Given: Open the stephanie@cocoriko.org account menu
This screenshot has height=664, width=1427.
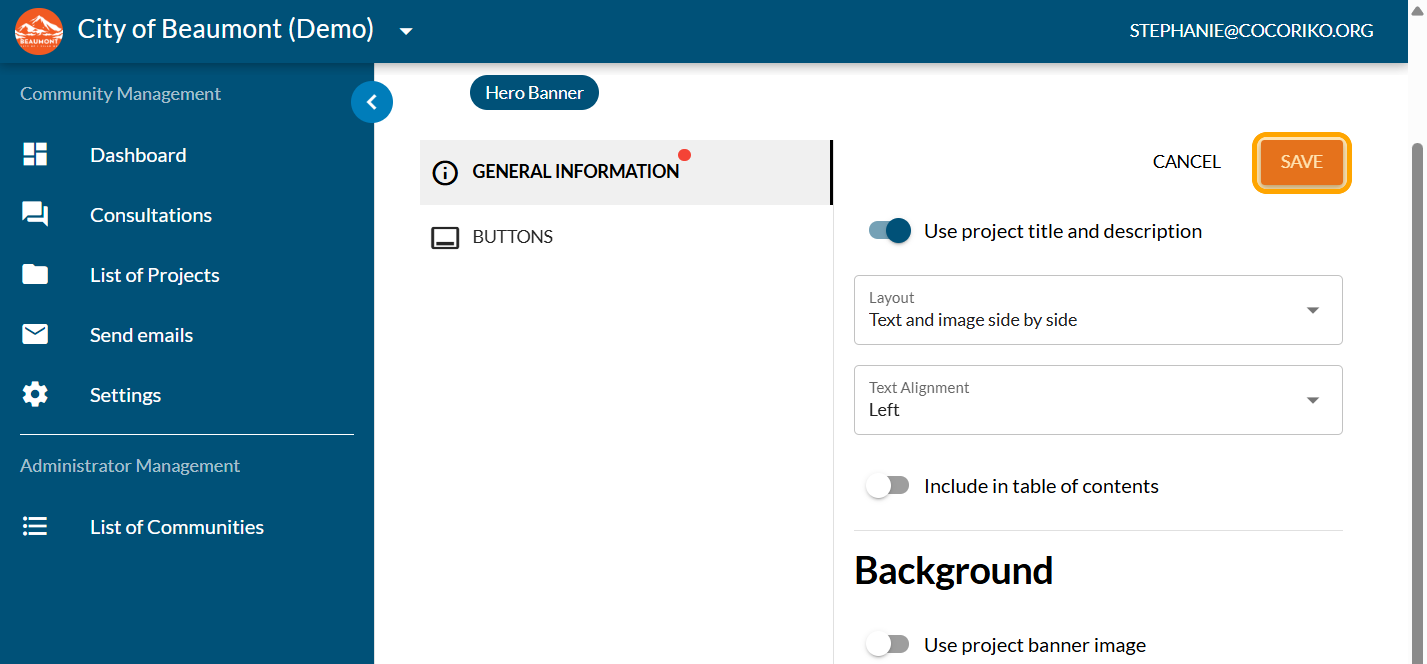Looking at the screenshot, I should [1251, 31].
